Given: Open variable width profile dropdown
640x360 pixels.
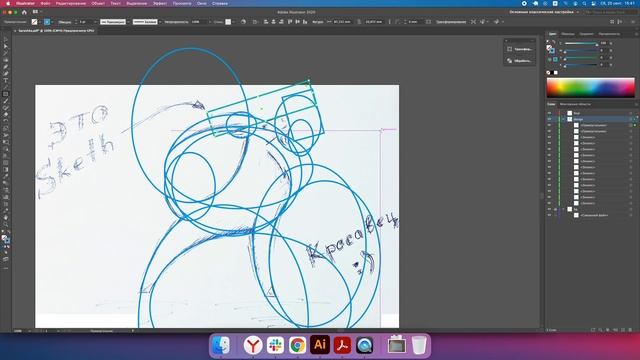Looking at the screenshot, I should point(128,22).
